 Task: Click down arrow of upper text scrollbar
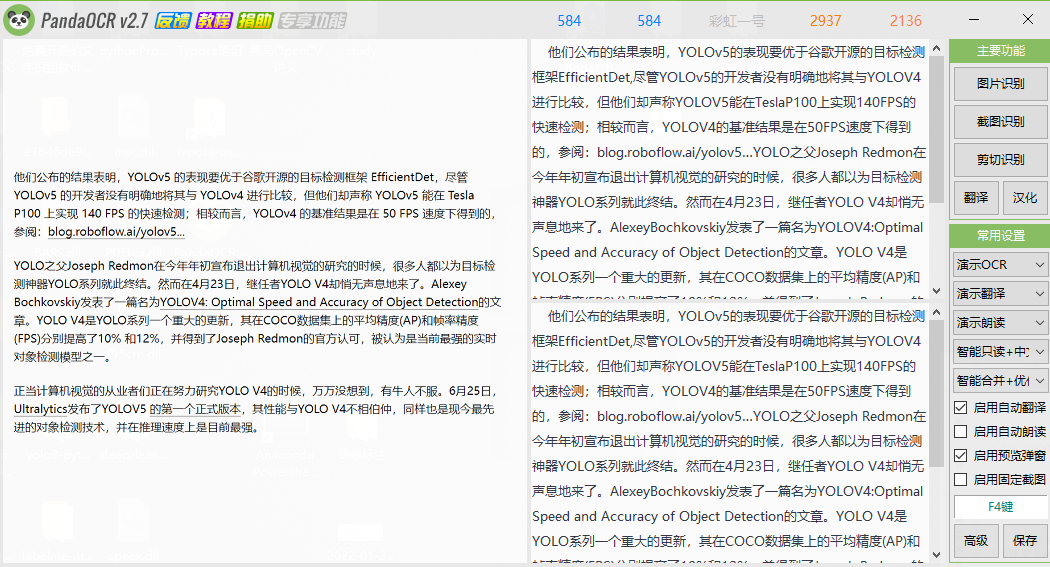click(937, 291)
